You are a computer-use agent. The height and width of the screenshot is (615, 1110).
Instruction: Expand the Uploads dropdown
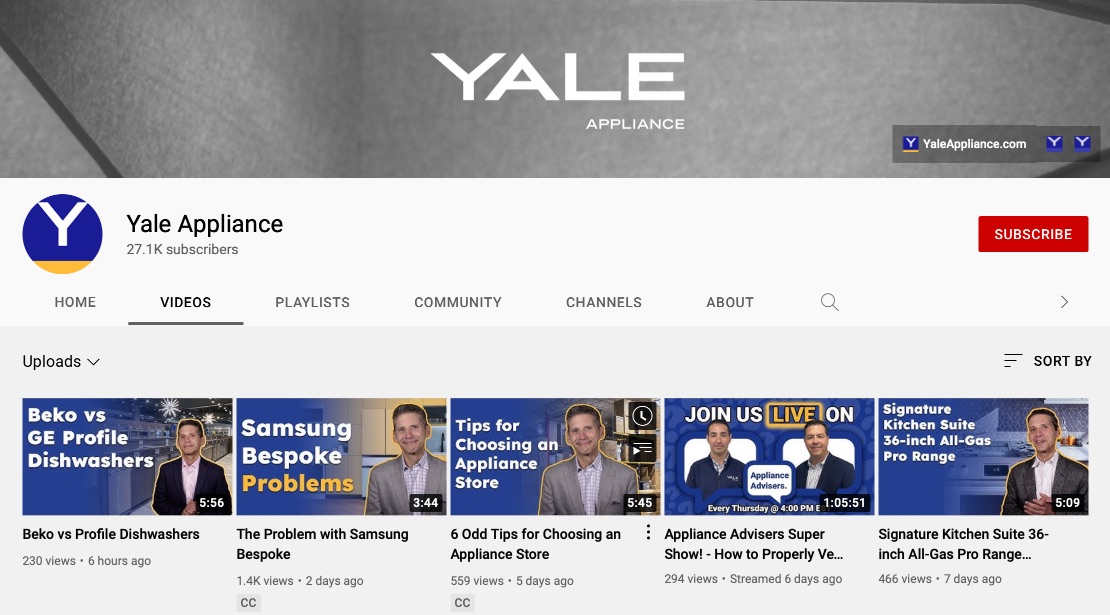61,362
